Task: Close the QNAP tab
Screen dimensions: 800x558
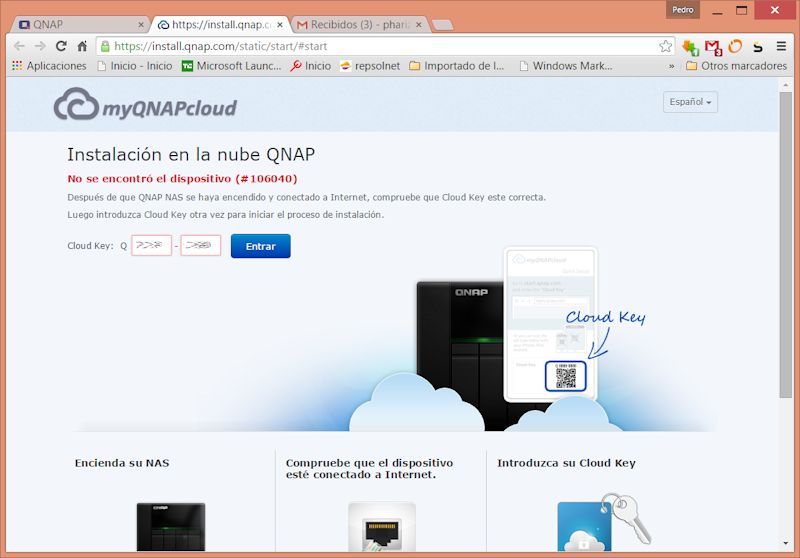Action: (x=141, y=24)
